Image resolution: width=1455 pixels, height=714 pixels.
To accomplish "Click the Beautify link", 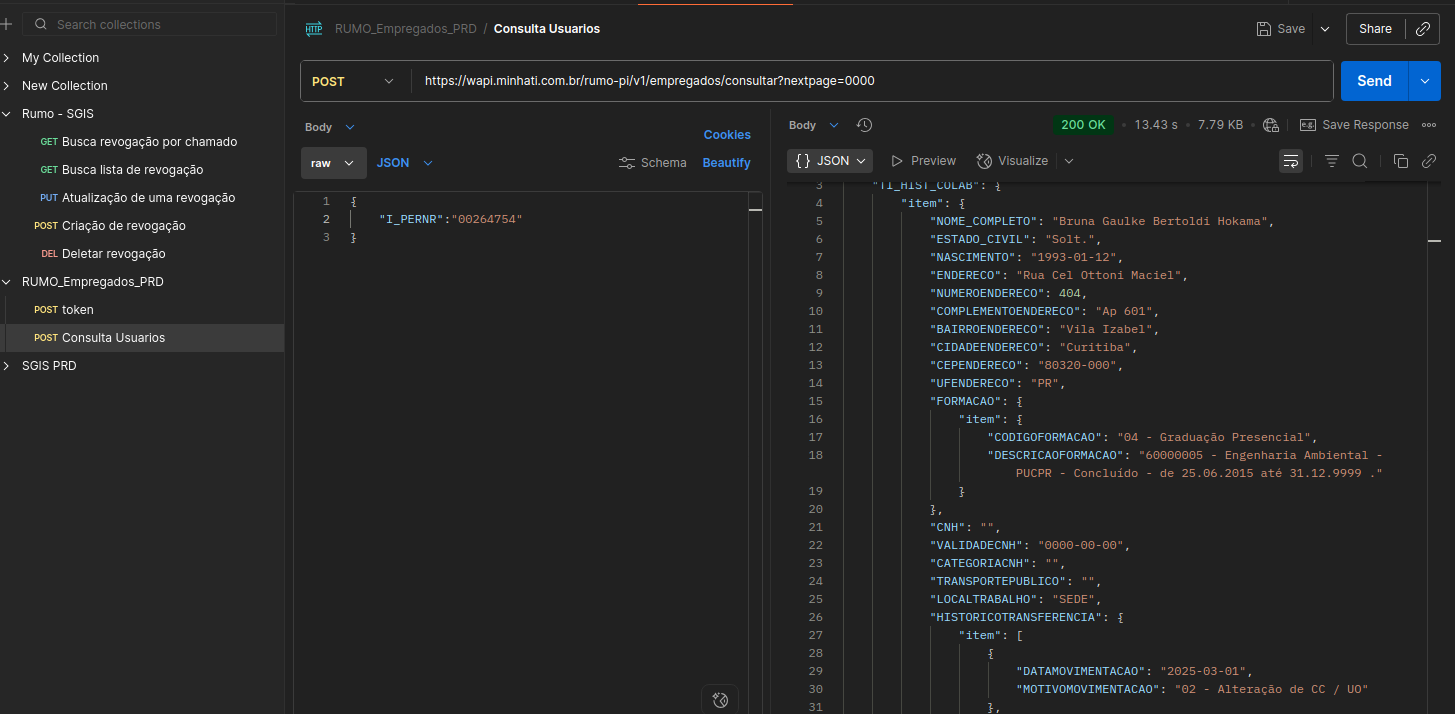I will pyautogui.click(x=726, y=163).
